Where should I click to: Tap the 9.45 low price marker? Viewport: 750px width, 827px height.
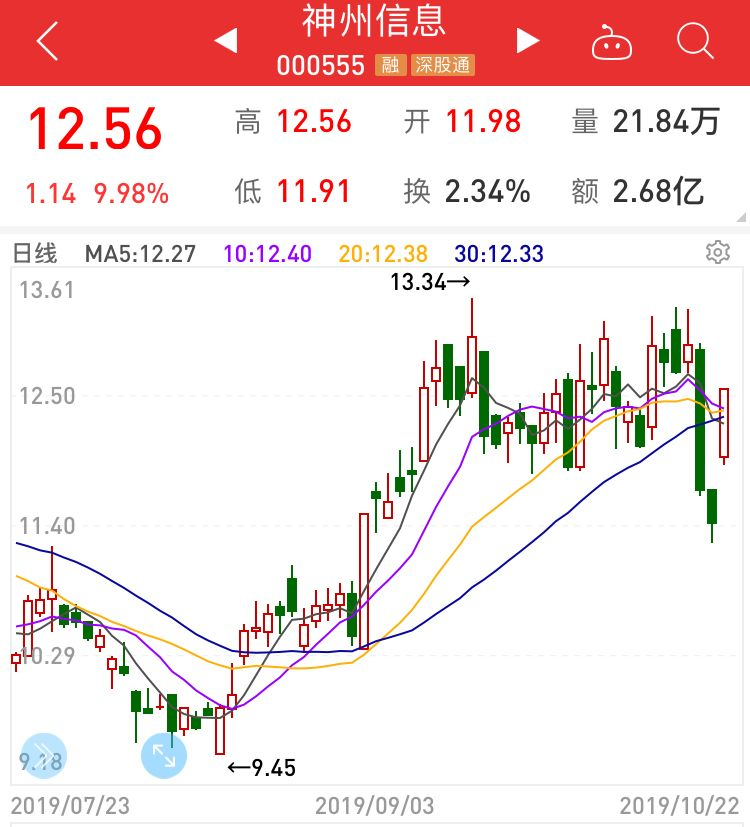[262, 768]
